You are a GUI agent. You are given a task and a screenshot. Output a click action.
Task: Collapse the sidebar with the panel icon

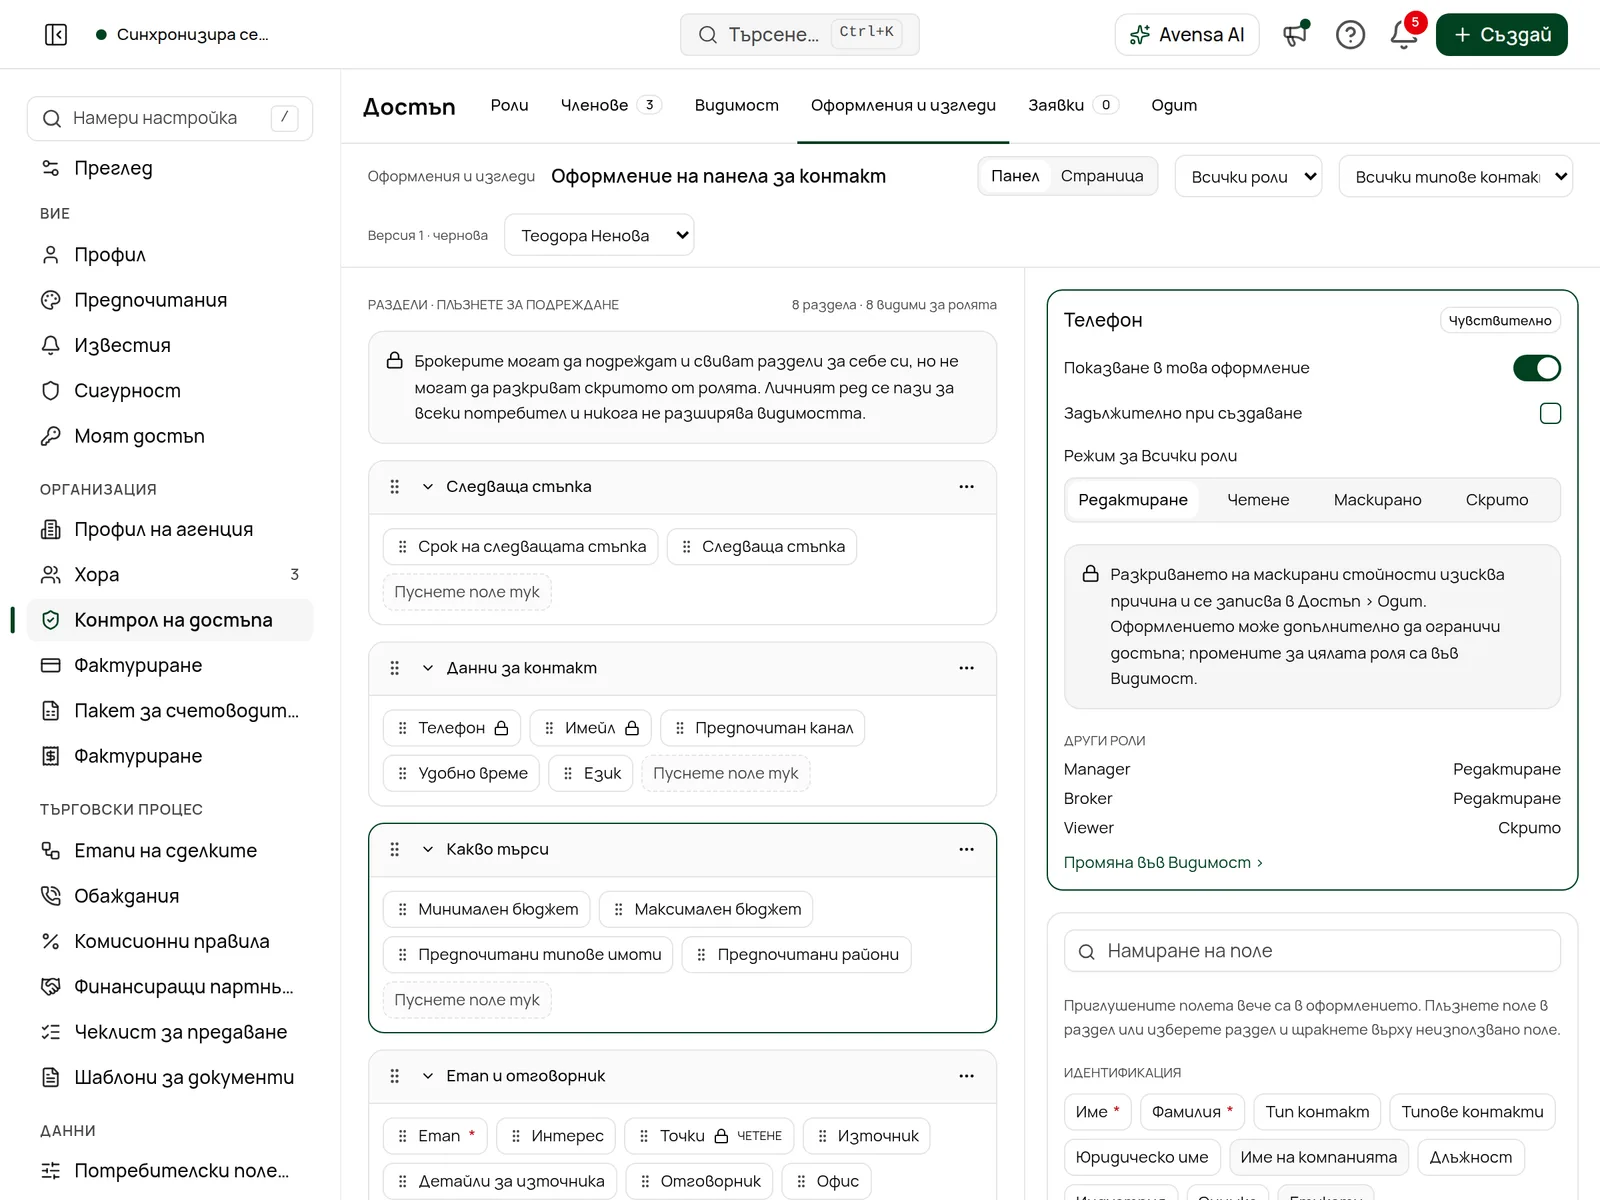56,35
